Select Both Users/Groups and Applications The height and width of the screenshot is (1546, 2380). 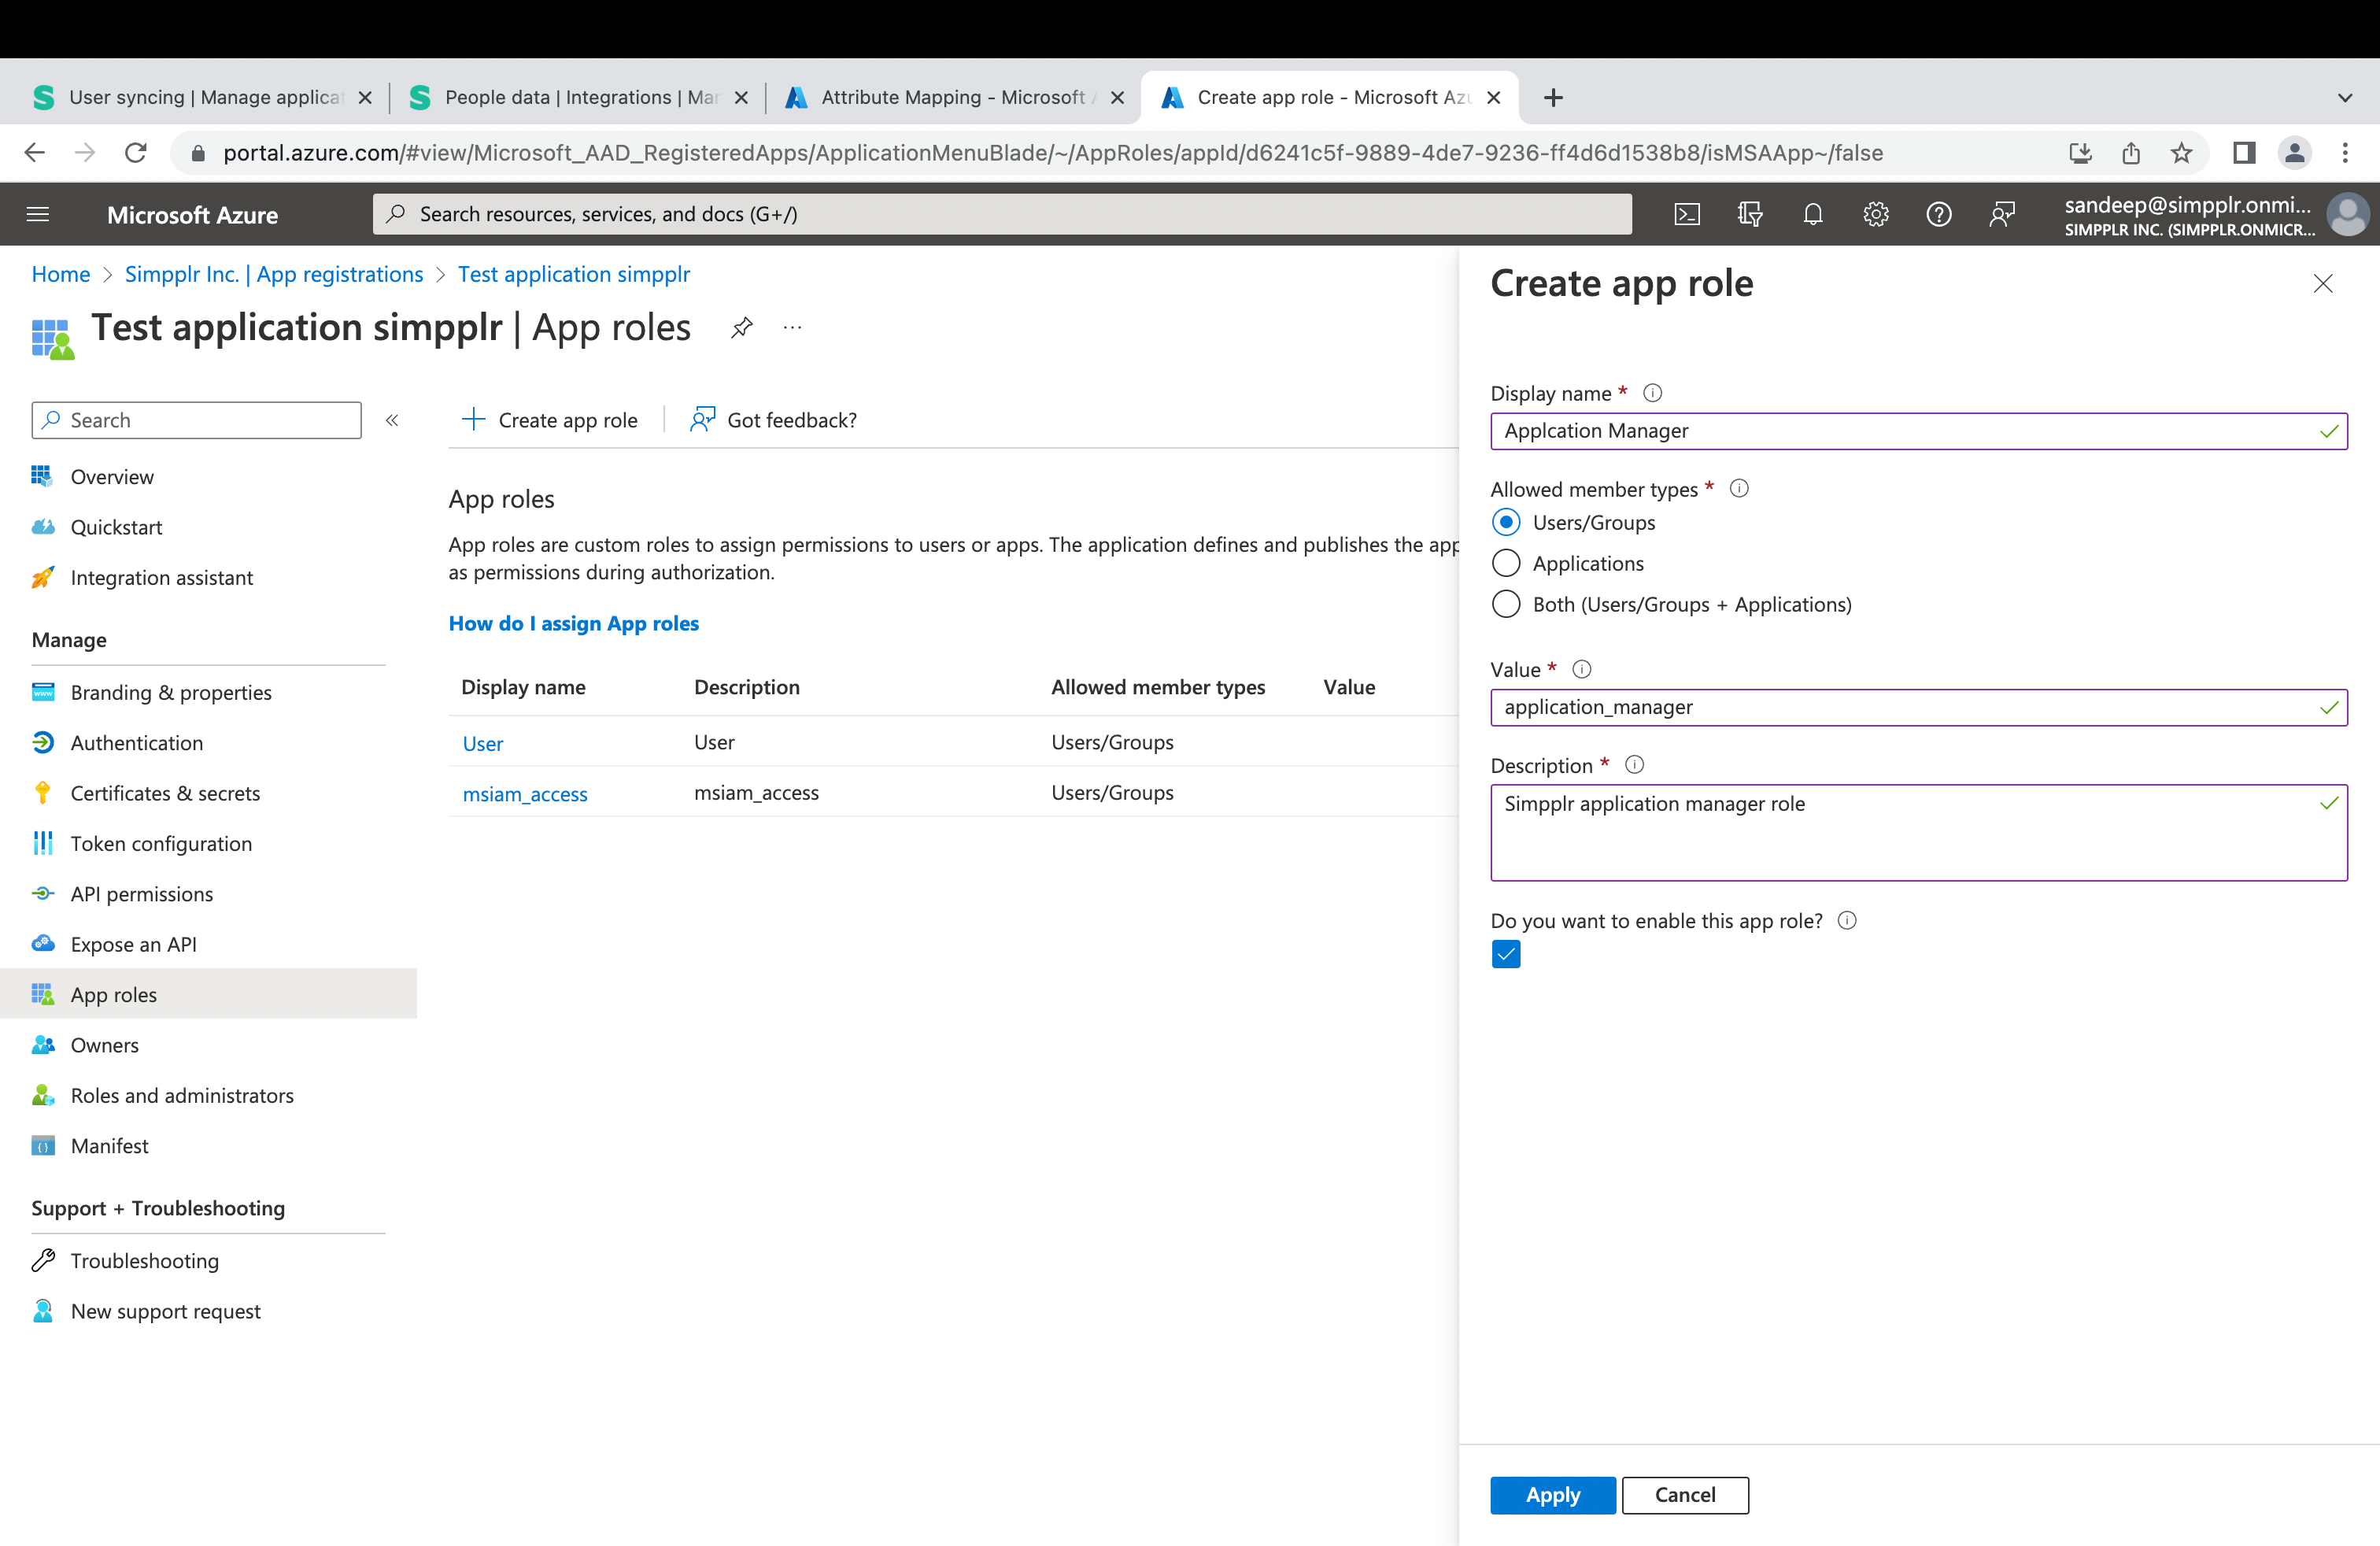(1506, 604)
